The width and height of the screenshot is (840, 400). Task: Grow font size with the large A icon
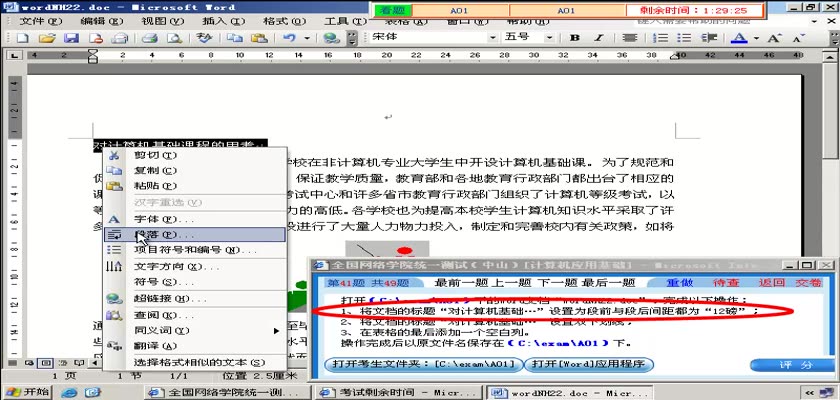pyautogui.click(x=774, y=38)
